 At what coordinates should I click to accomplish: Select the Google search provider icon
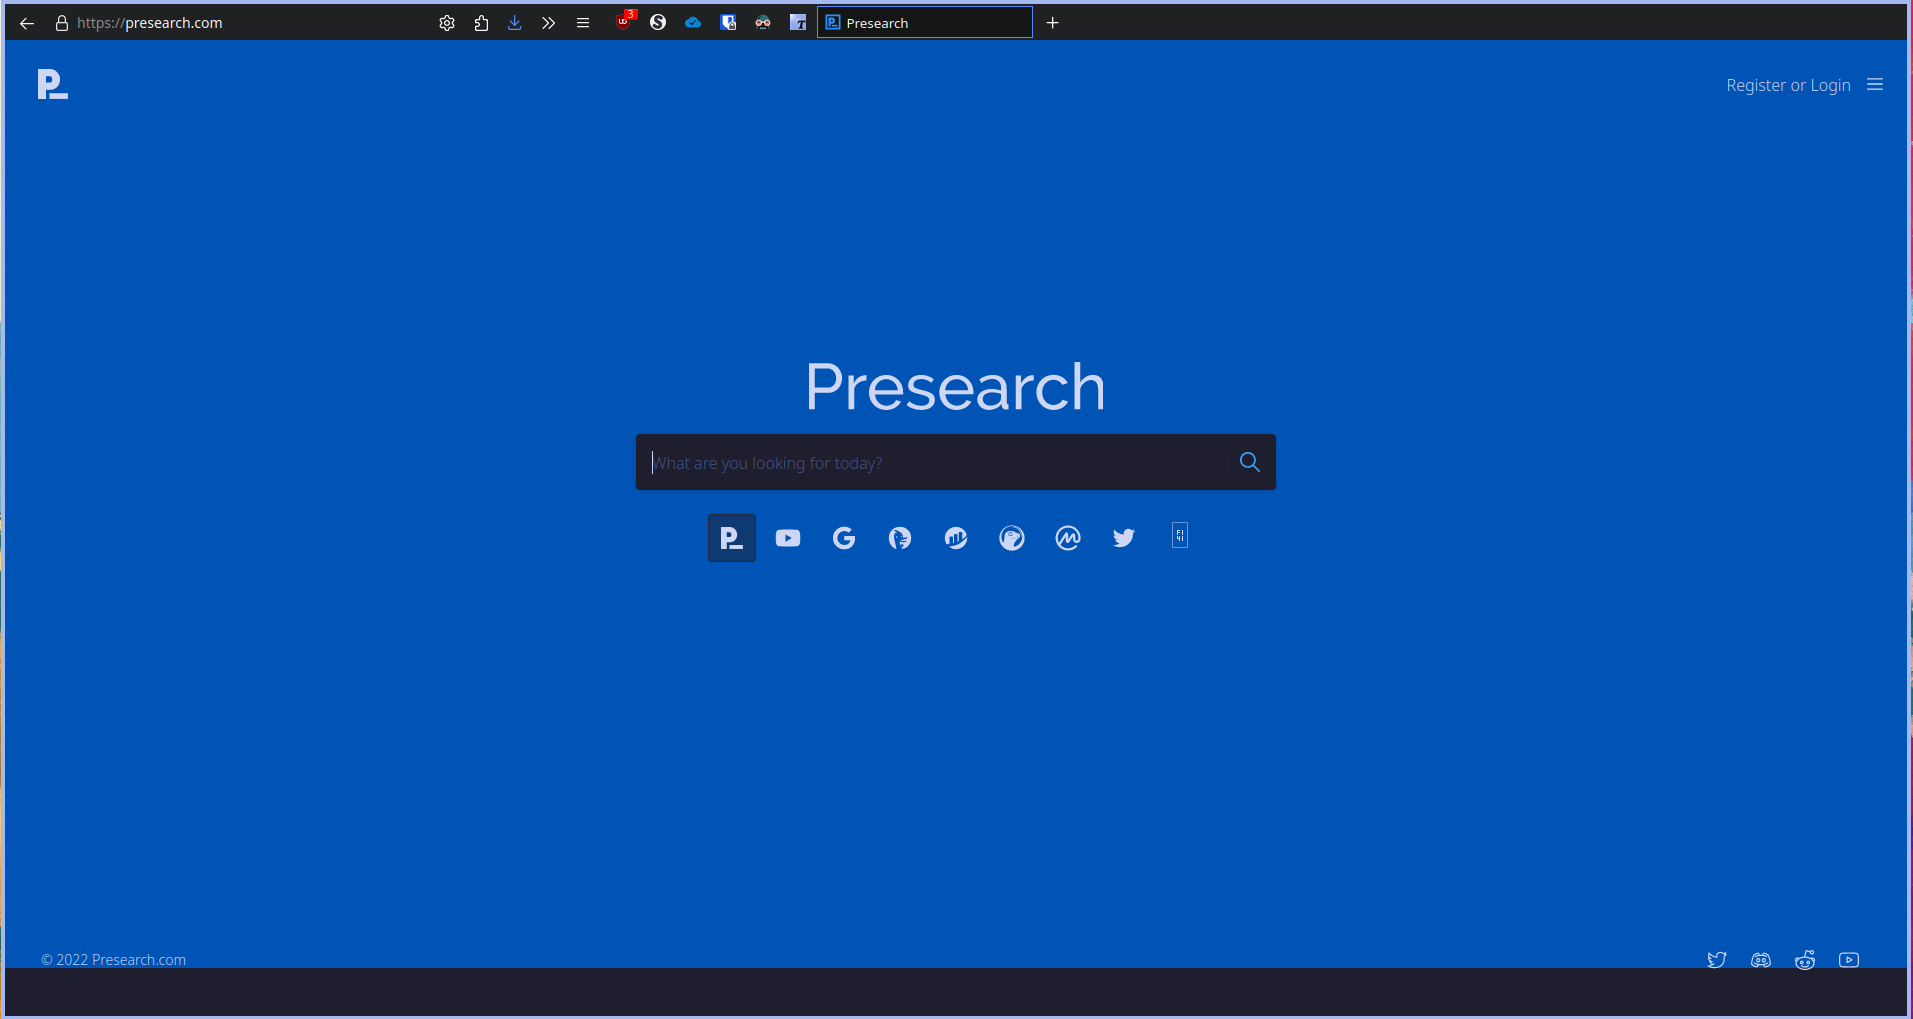pyautogui.click(x=844, y=538)
